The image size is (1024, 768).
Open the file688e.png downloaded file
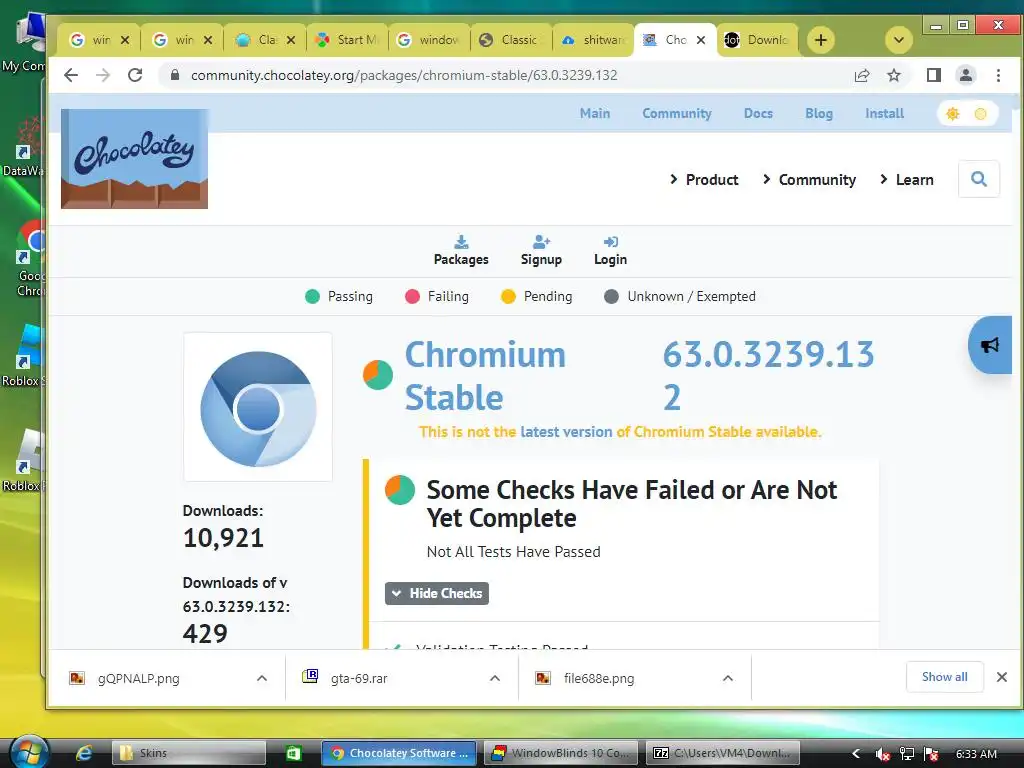[598, 678]
